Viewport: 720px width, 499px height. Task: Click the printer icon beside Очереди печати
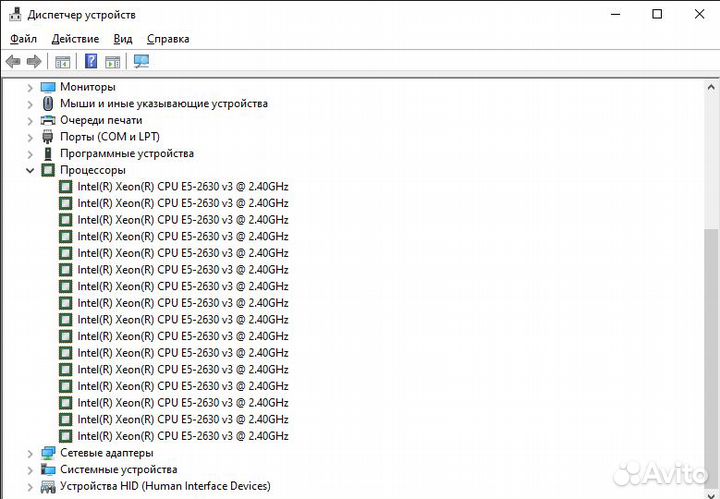(48, 120)
